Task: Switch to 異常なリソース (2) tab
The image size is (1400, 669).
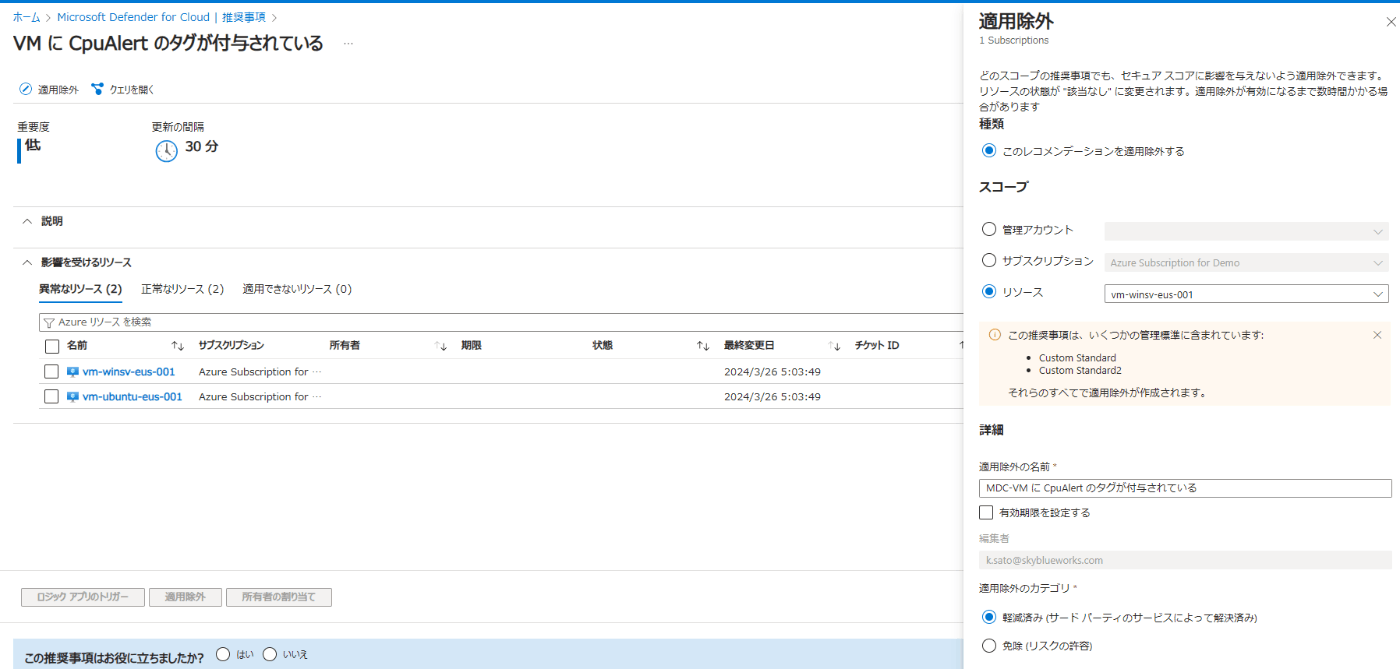Action: [x=80, y=289]
